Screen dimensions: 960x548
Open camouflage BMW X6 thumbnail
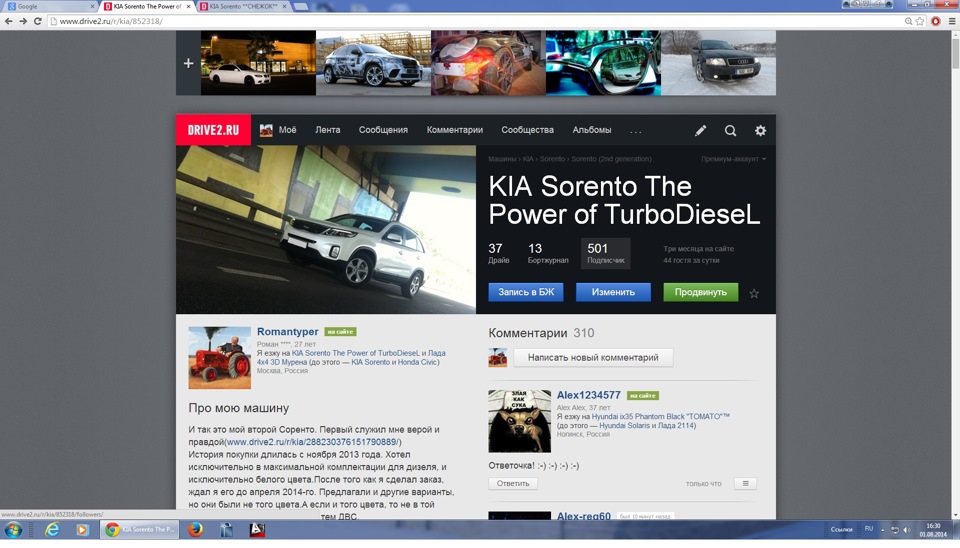[373, 63]
